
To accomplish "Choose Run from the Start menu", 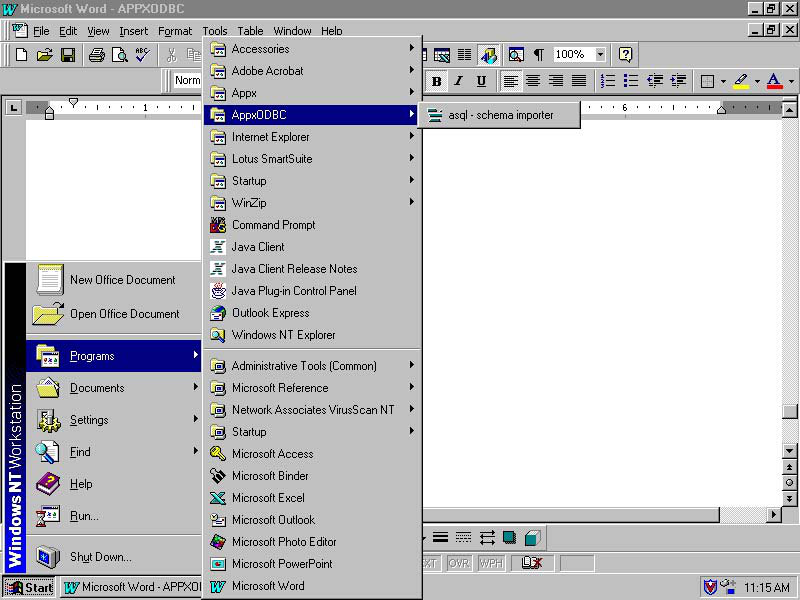I will click(x=114, y=516).
